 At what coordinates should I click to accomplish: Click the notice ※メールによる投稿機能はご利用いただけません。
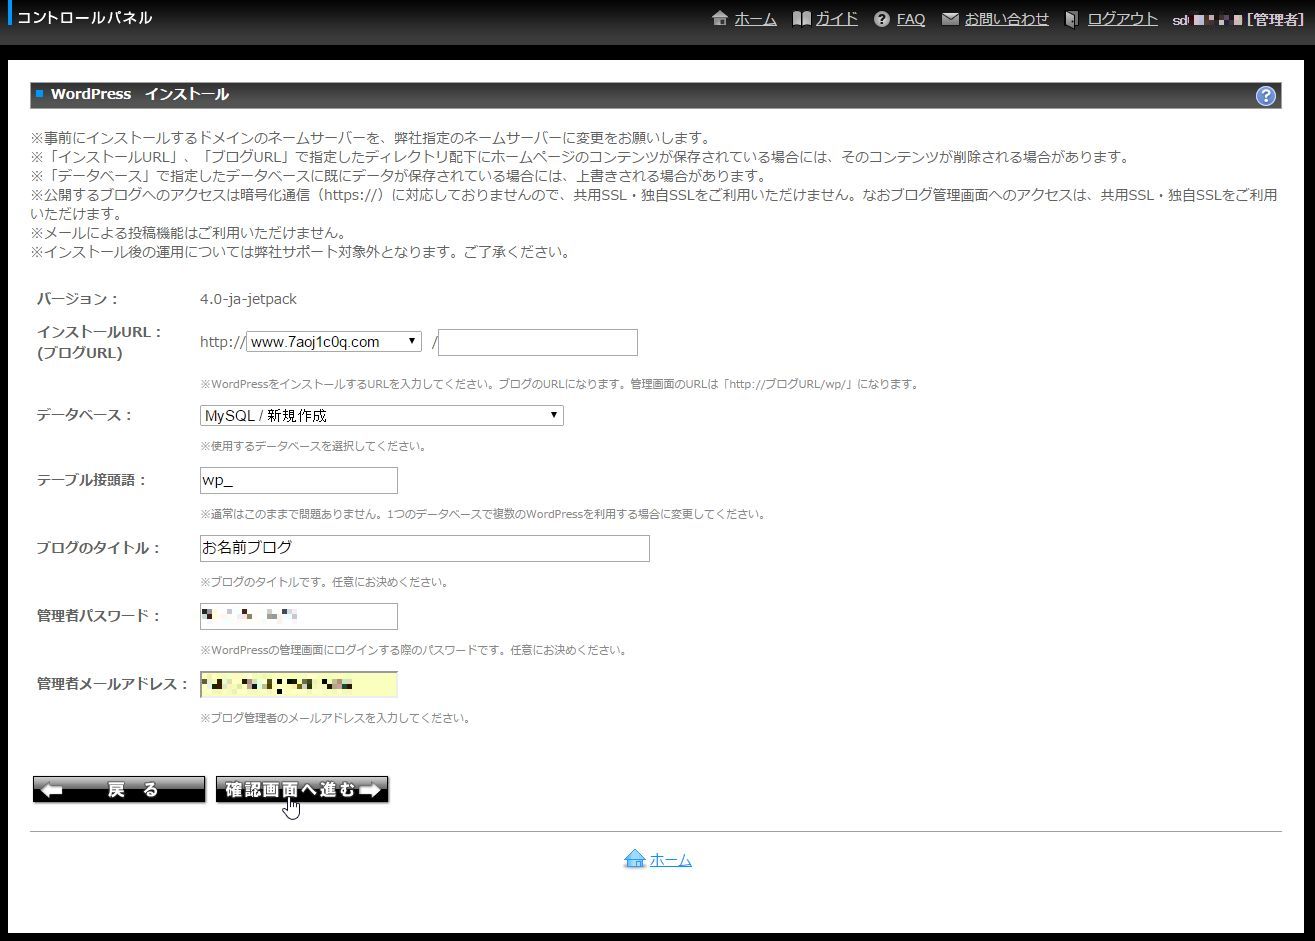[189, 233]
